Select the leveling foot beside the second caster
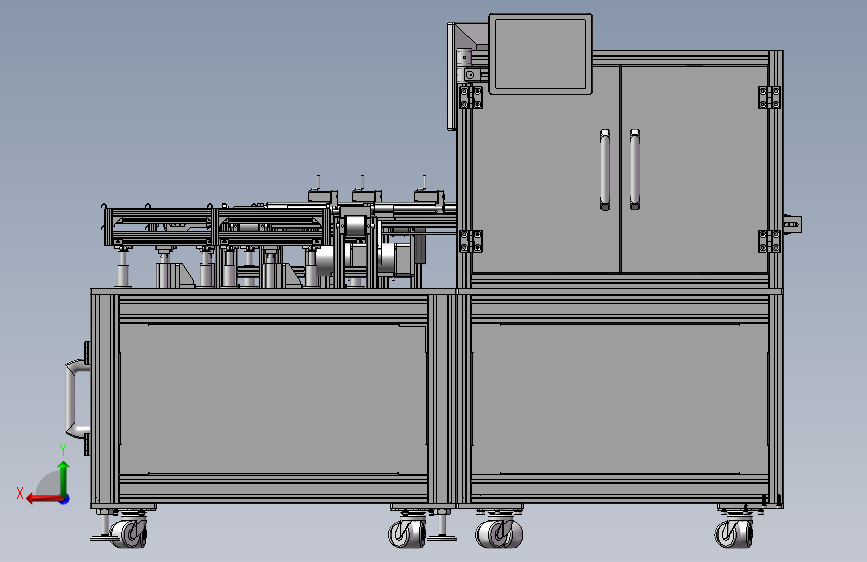The width and height of the screenshot is (867, 562). click(x=442, y=525)
